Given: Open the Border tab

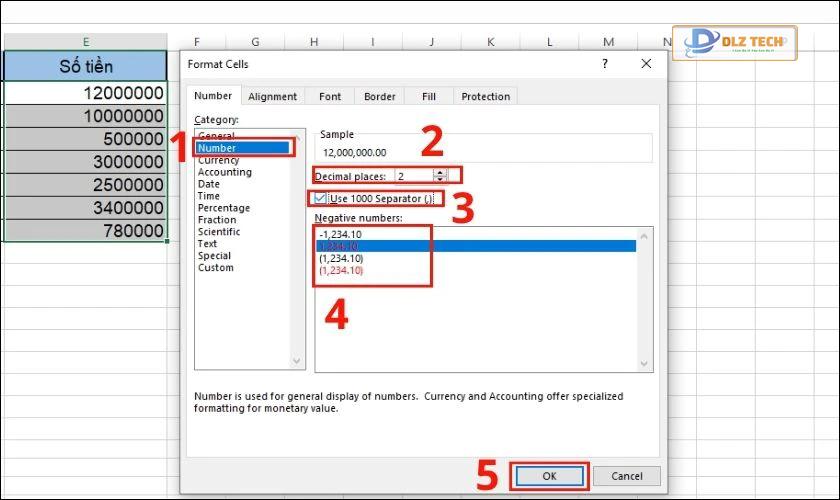Looking at the screenshot, I should 379,96.
